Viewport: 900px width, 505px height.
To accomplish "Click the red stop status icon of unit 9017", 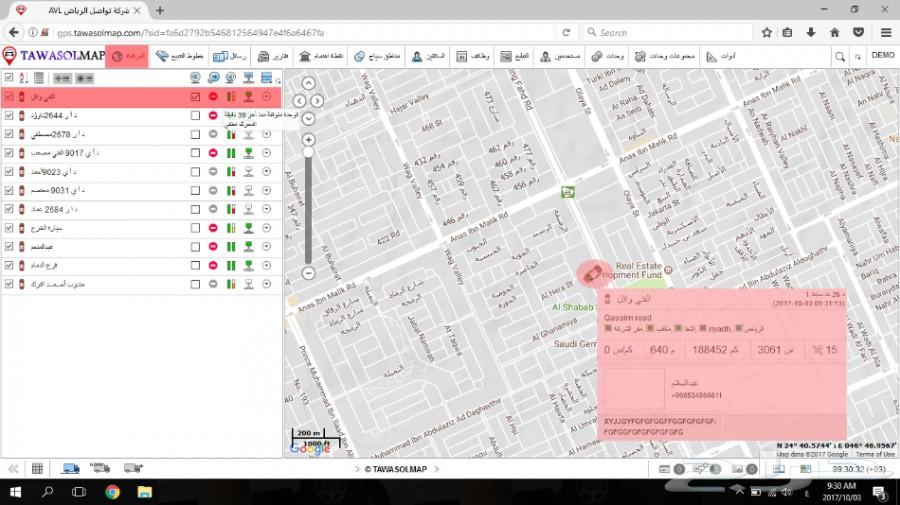I will pos(213,153).
